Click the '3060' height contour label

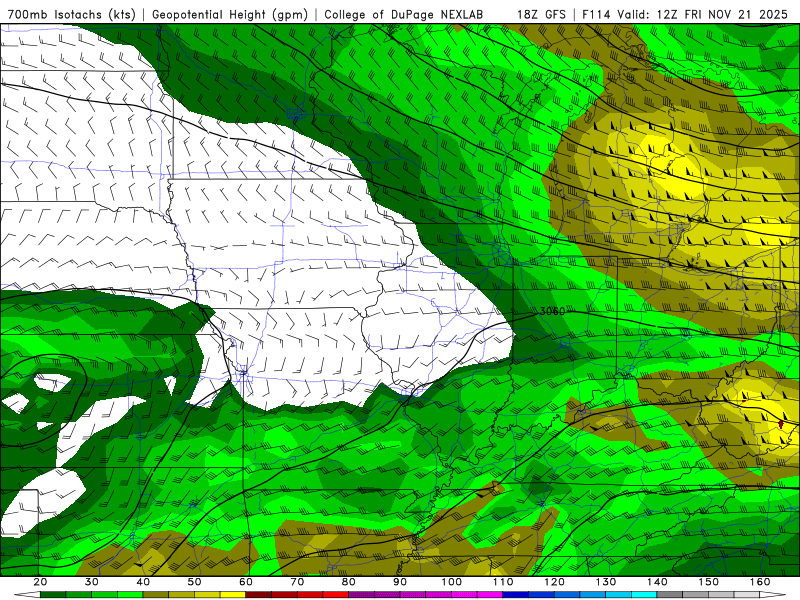pos(552,311)
